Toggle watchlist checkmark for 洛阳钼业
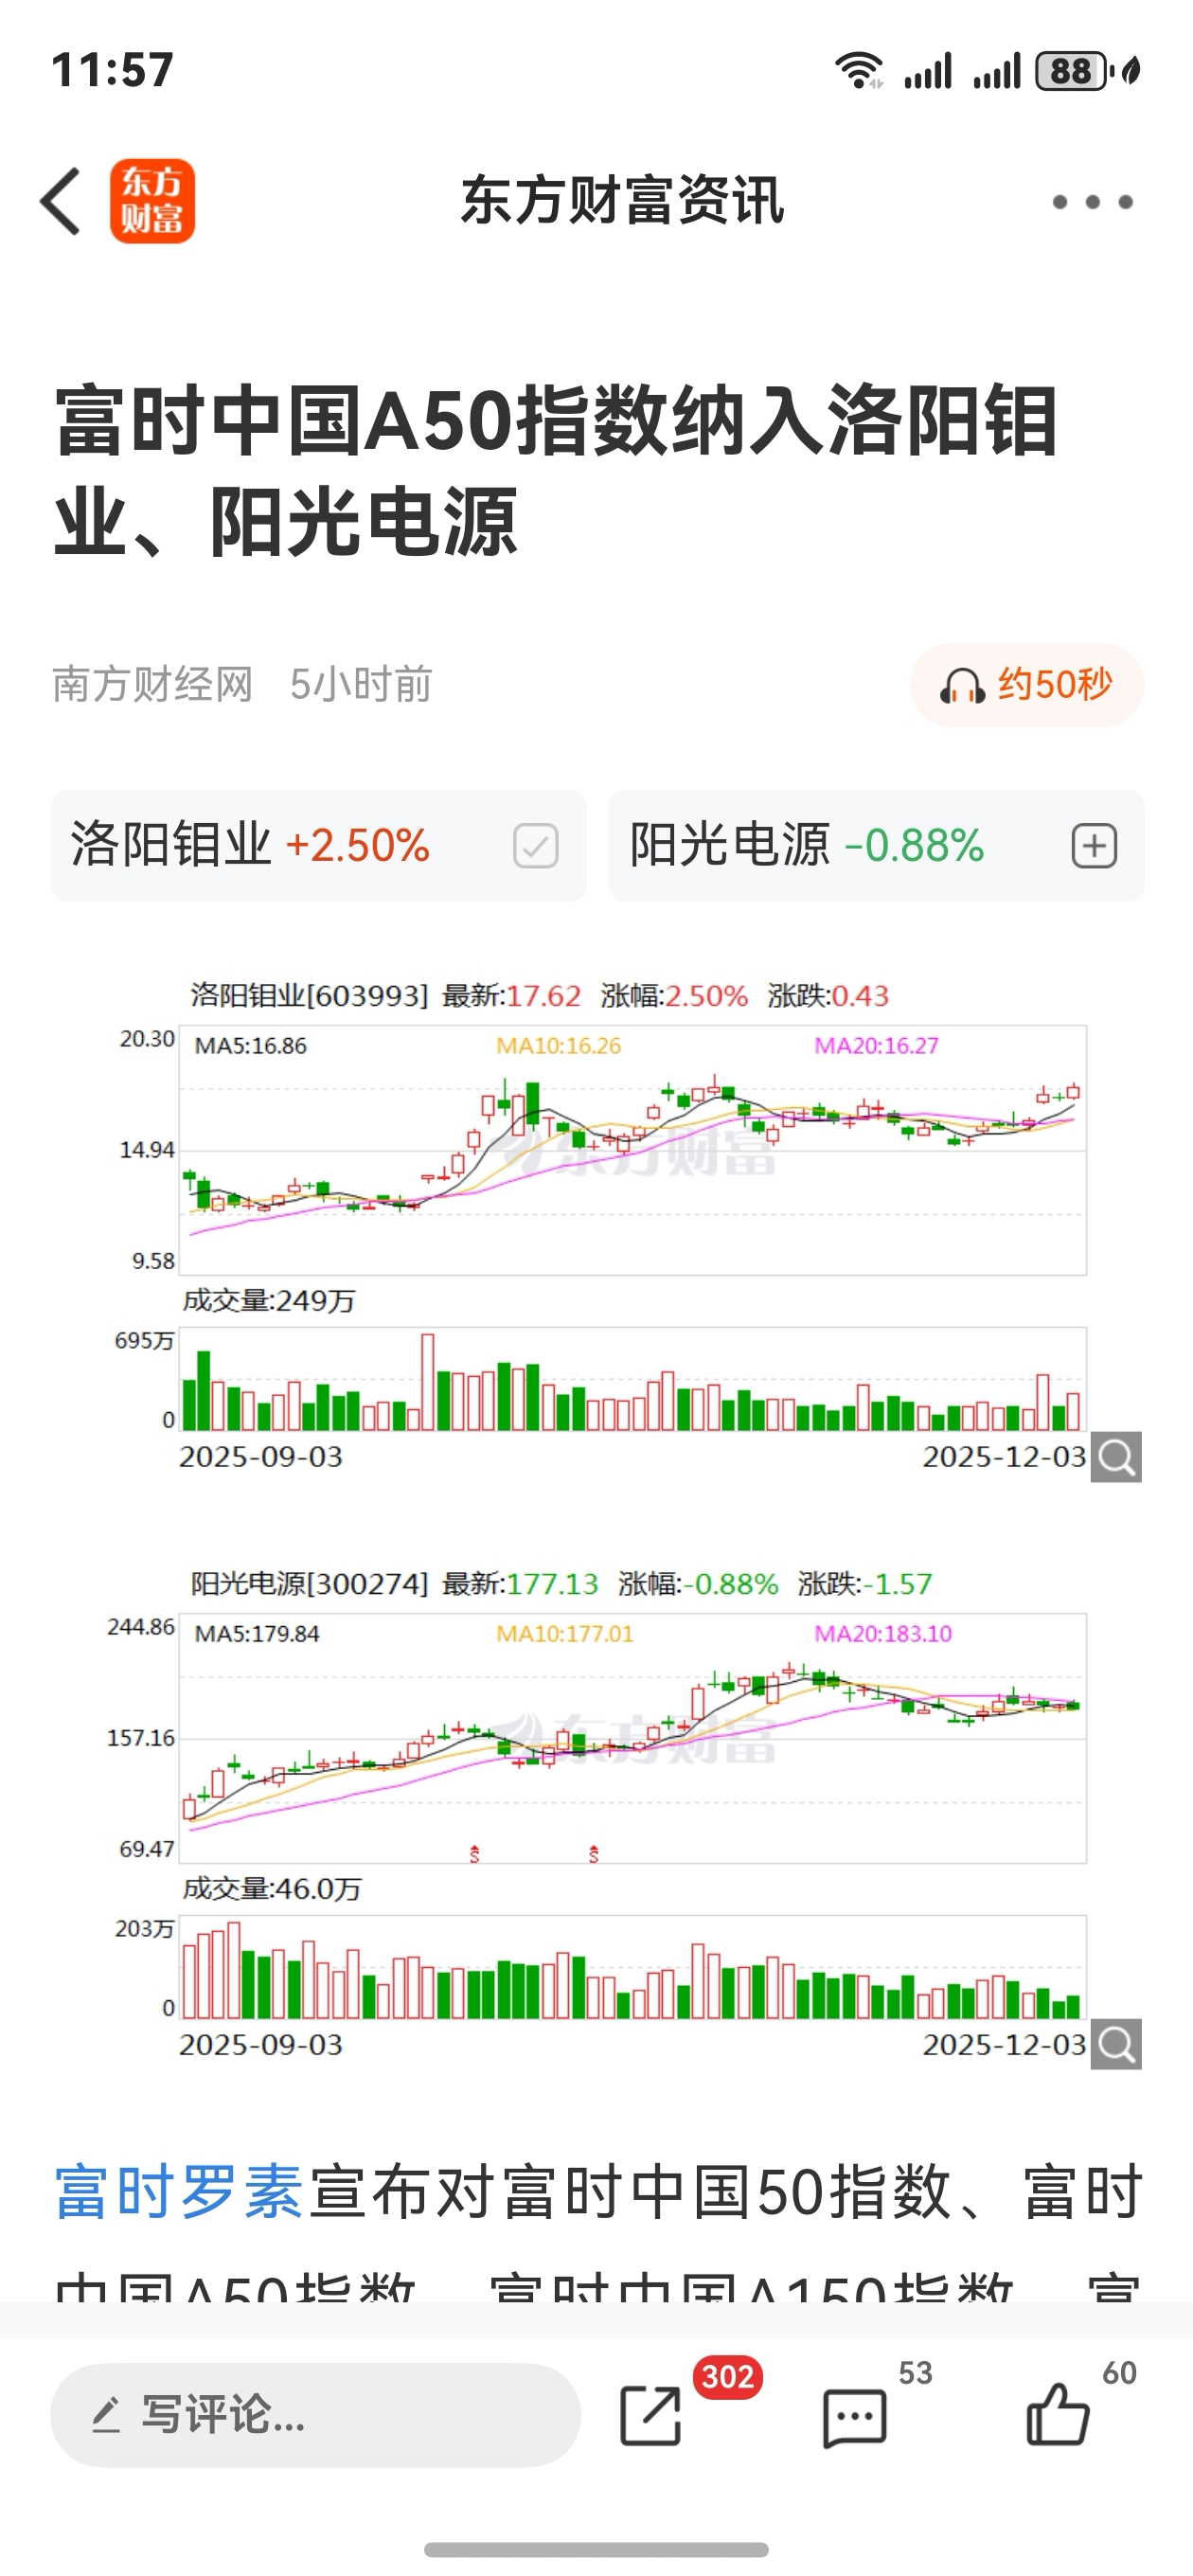The image size is (1193, 2576). pos(536,846)
